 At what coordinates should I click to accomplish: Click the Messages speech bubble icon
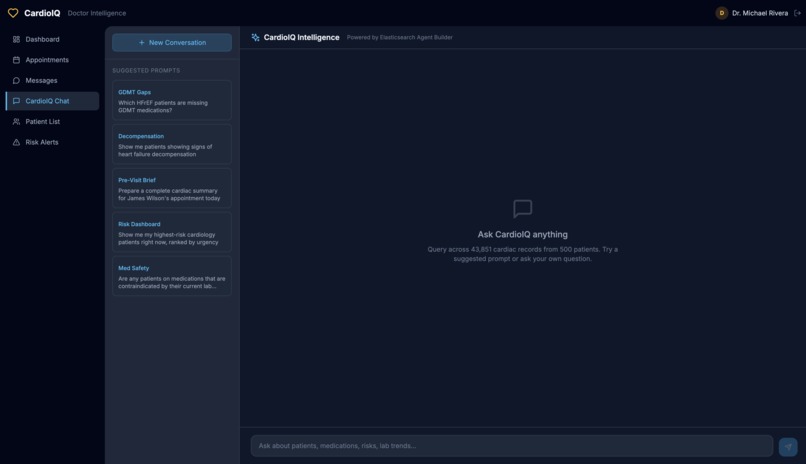coord(16,80)
